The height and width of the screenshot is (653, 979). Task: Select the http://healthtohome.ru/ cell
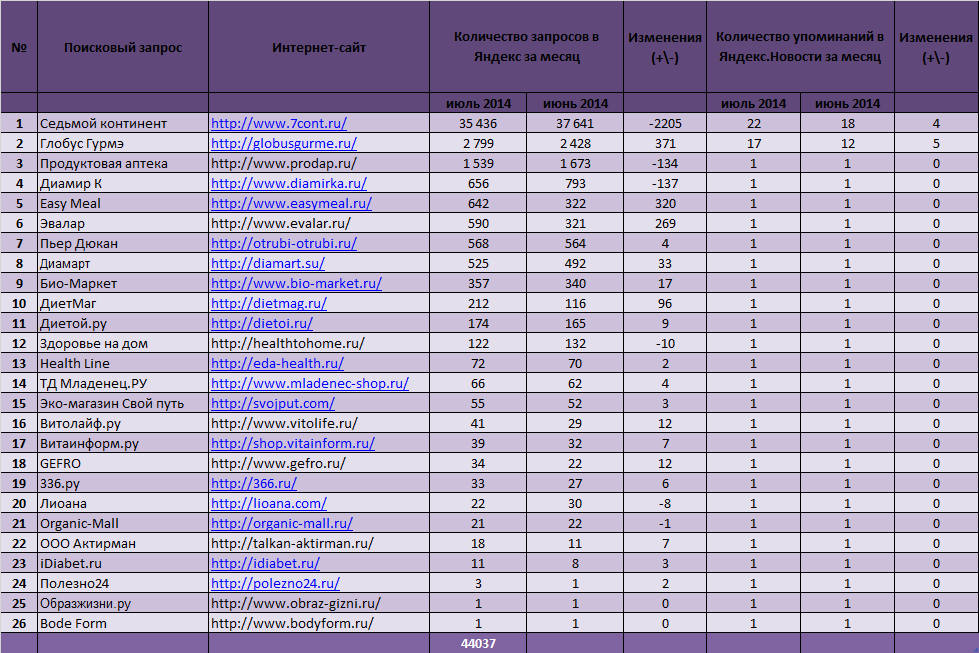coord(318,343)
